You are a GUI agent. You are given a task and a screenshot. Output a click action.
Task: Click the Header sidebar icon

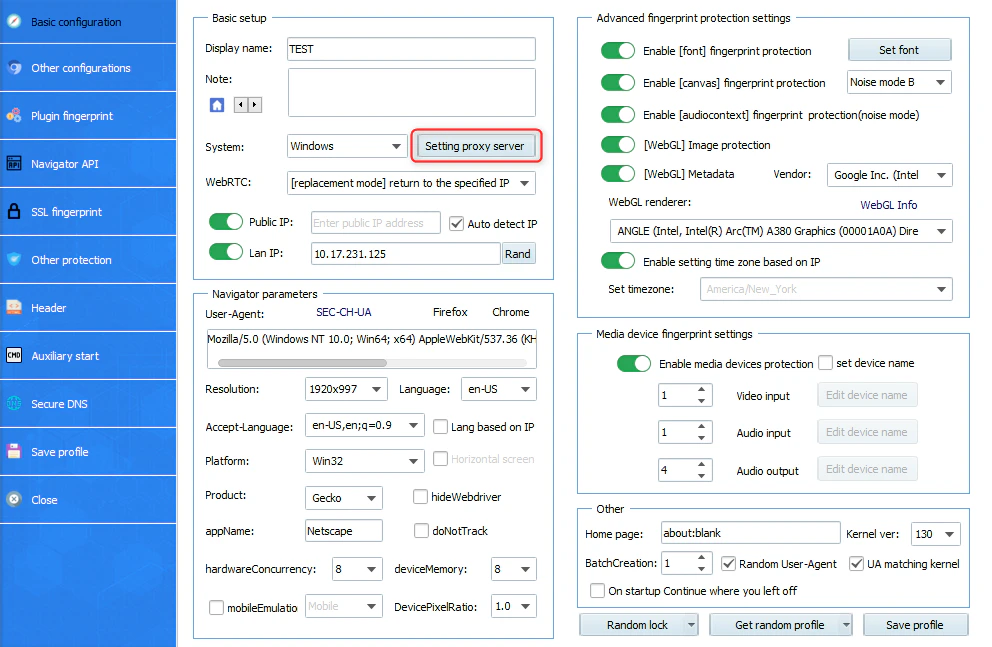[14, 307]
